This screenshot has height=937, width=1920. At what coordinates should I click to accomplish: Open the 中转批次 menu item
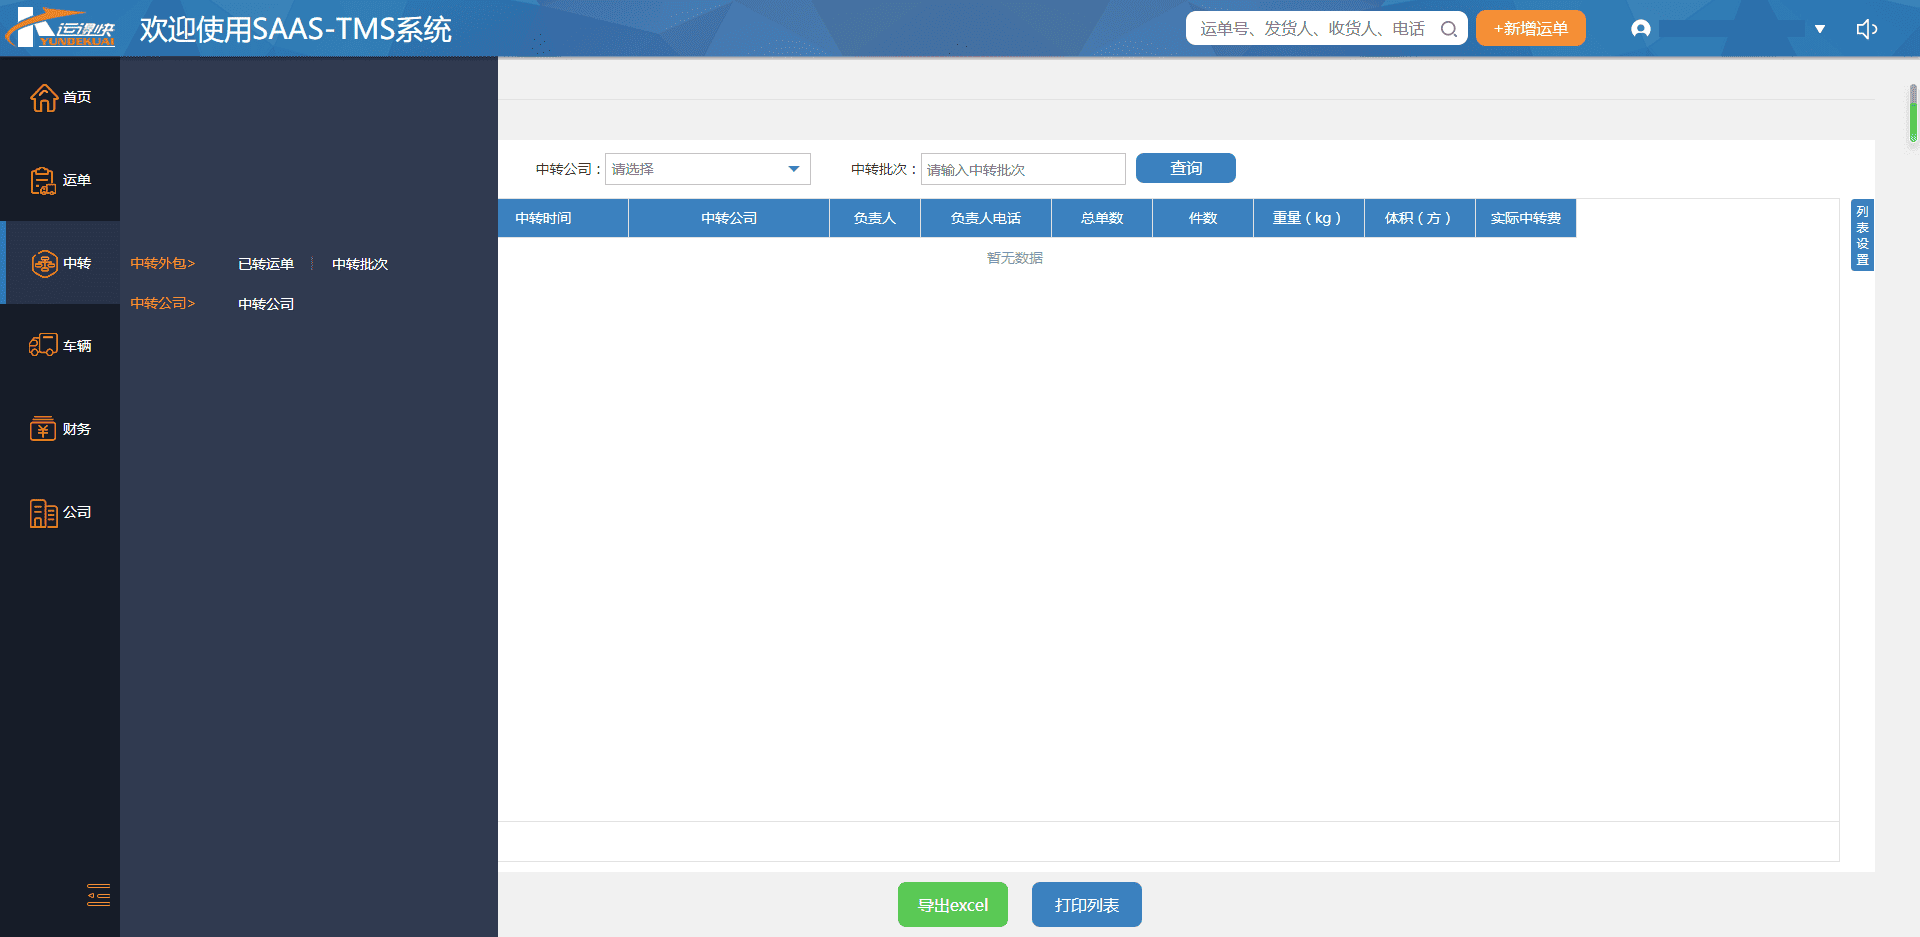click(x=360, y=264)
